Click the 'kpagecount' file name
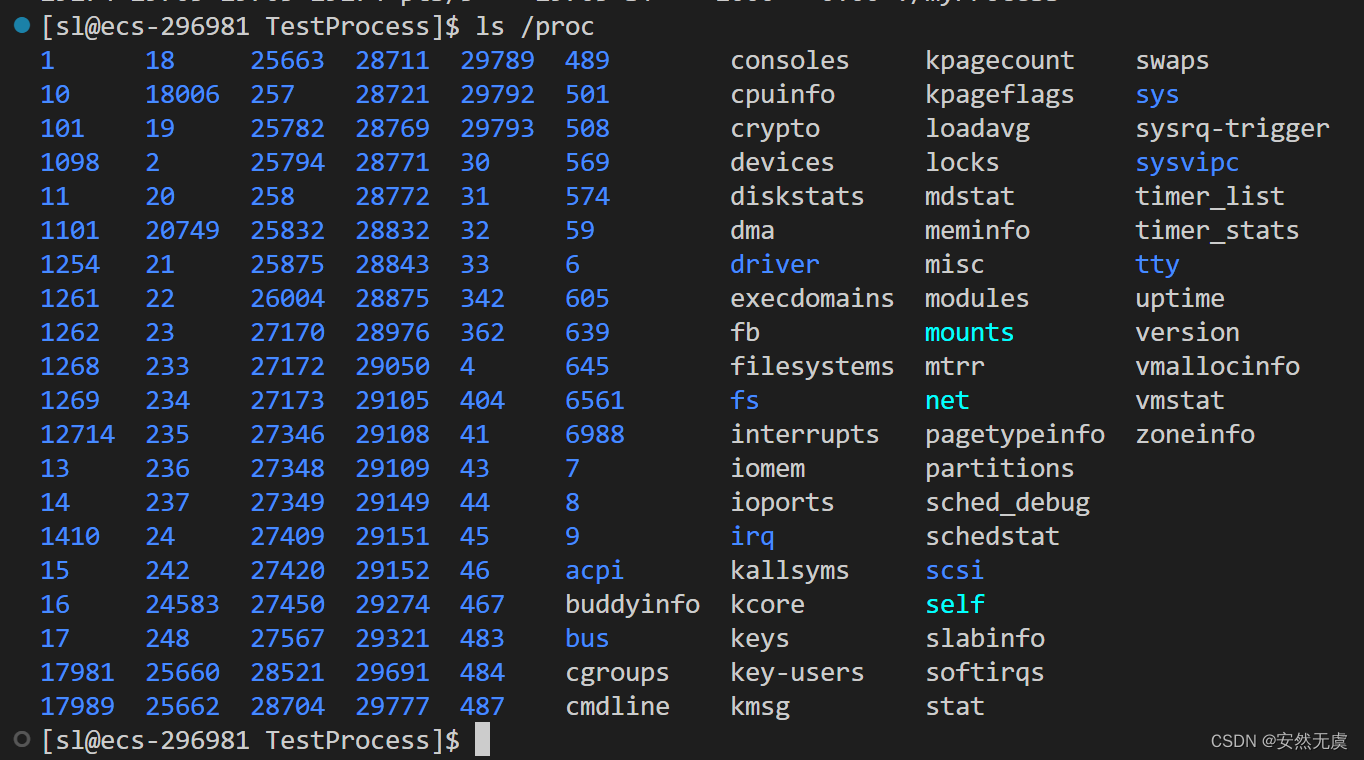The image size is (1364, 760). pyautogui.click(x=1000, y=60)
